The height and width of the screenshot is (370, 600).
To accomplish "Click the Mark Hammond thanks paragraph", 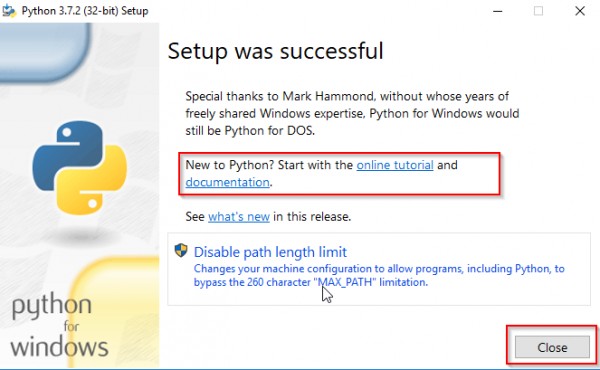I will coord(352,113).
